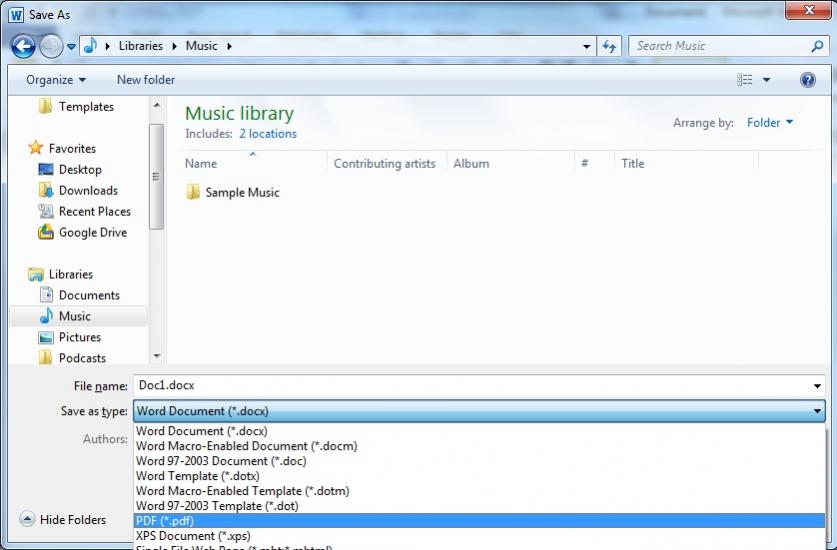The image size is (837, 550).
Task: Click the navigation pane scroll down arrow
Action: 156,356
